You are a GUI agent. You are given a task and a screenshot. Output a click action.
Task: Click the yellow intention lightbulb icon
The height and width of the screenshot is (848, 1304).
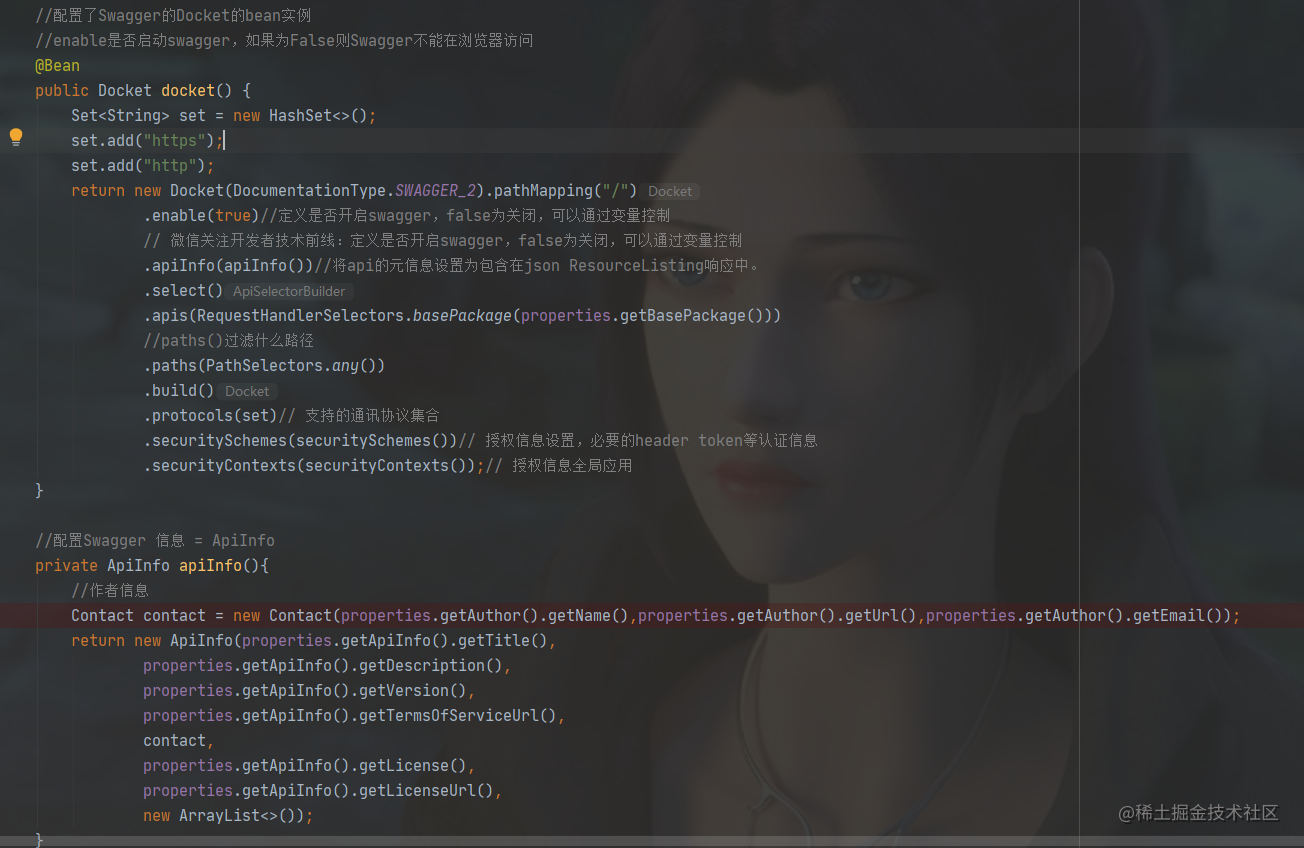tap(15, 137)
